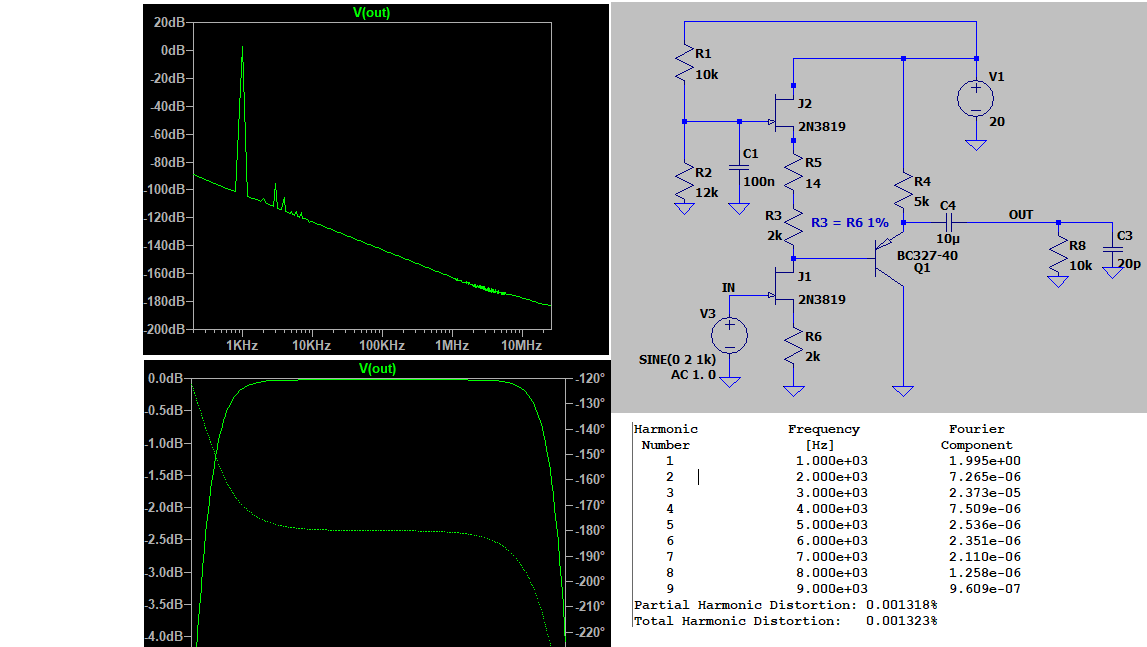1147x647 pixels.
Task: Click the Q1 BC327-40 transistor symbol
Action: tap(890, 259)
